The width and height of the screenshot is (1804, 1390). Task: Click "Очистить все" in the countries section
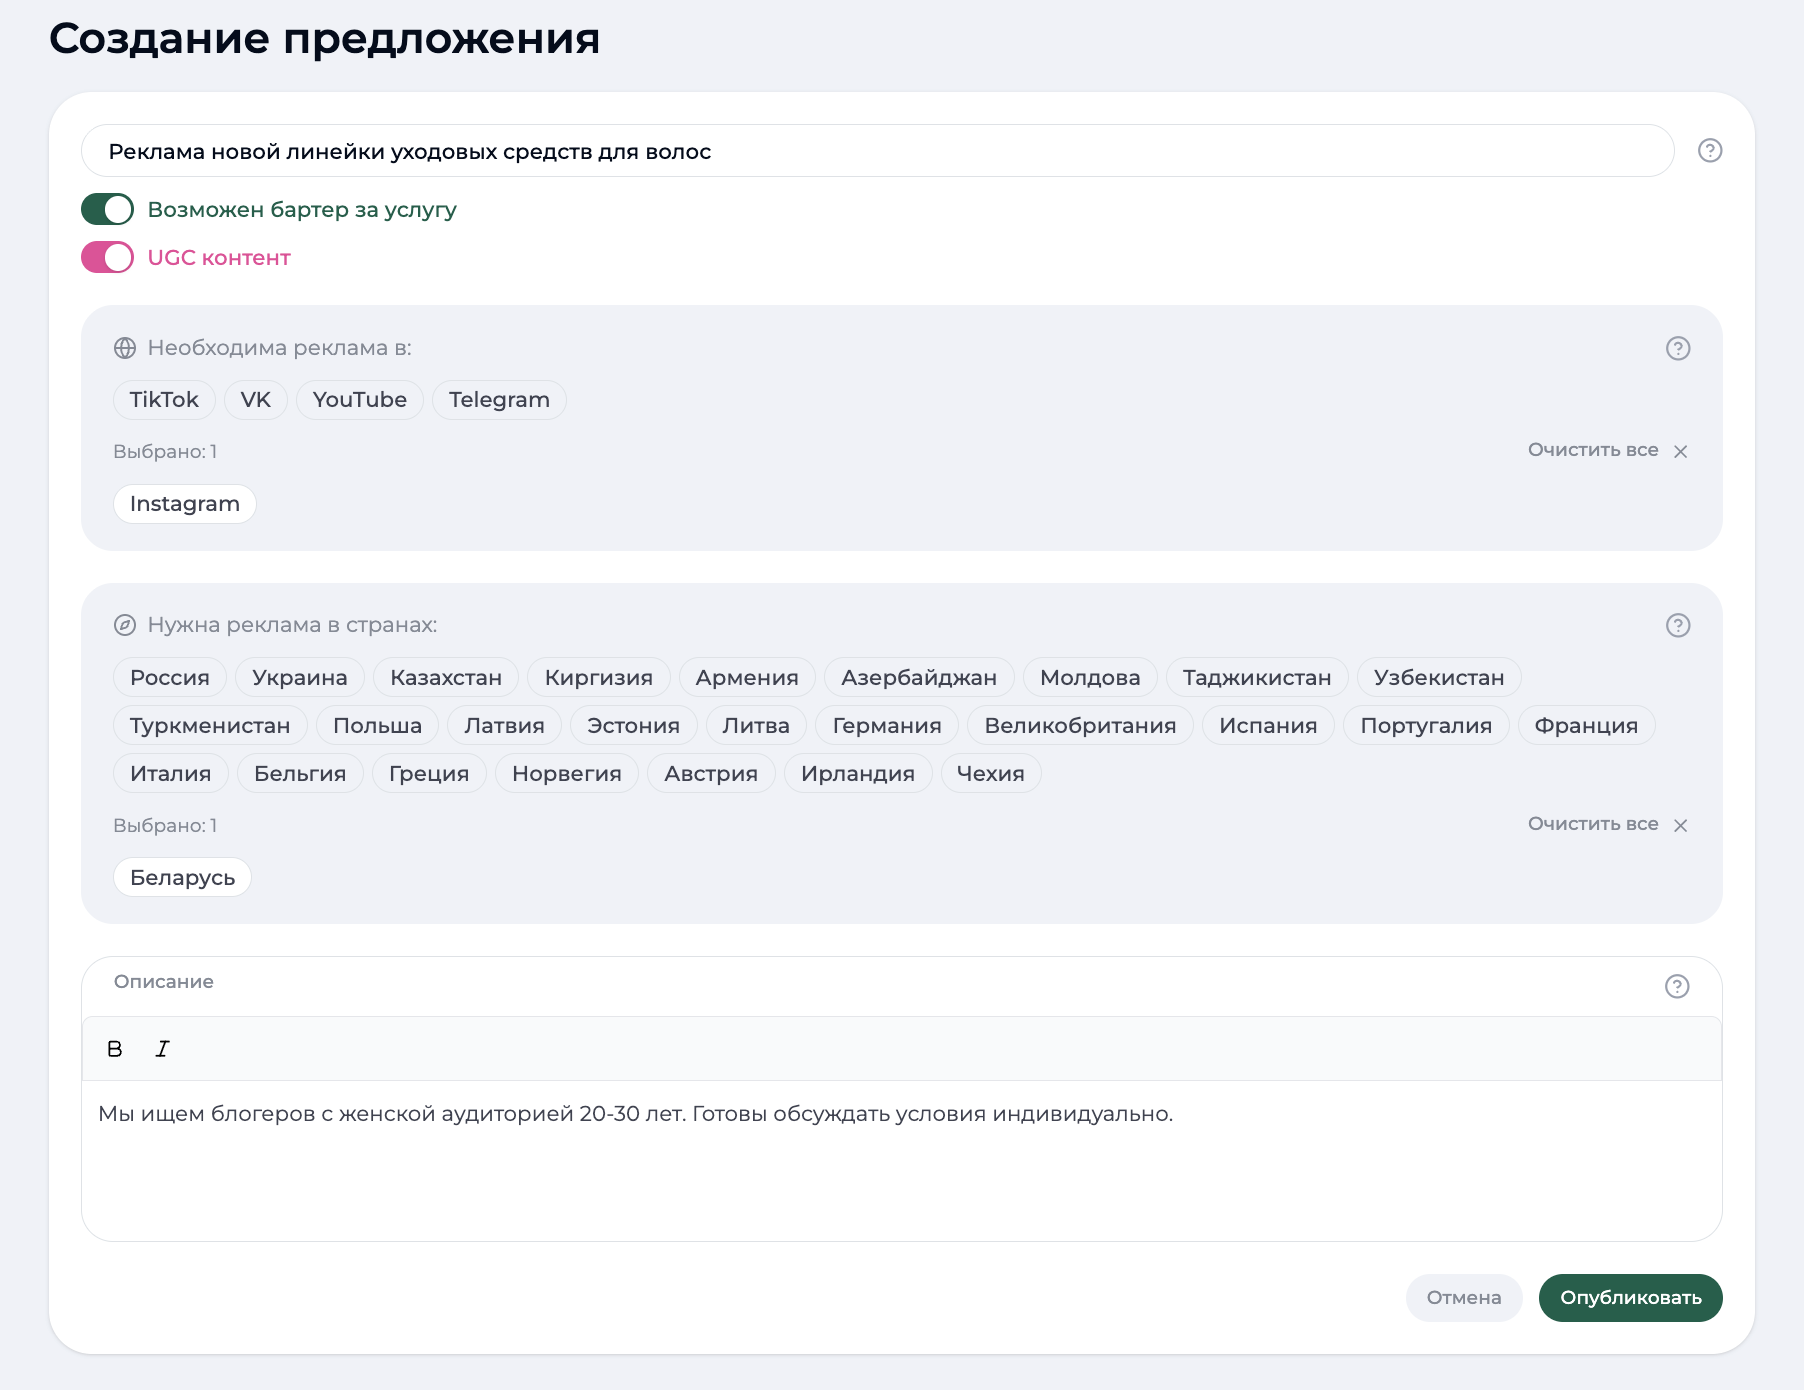coord(1592,824)
